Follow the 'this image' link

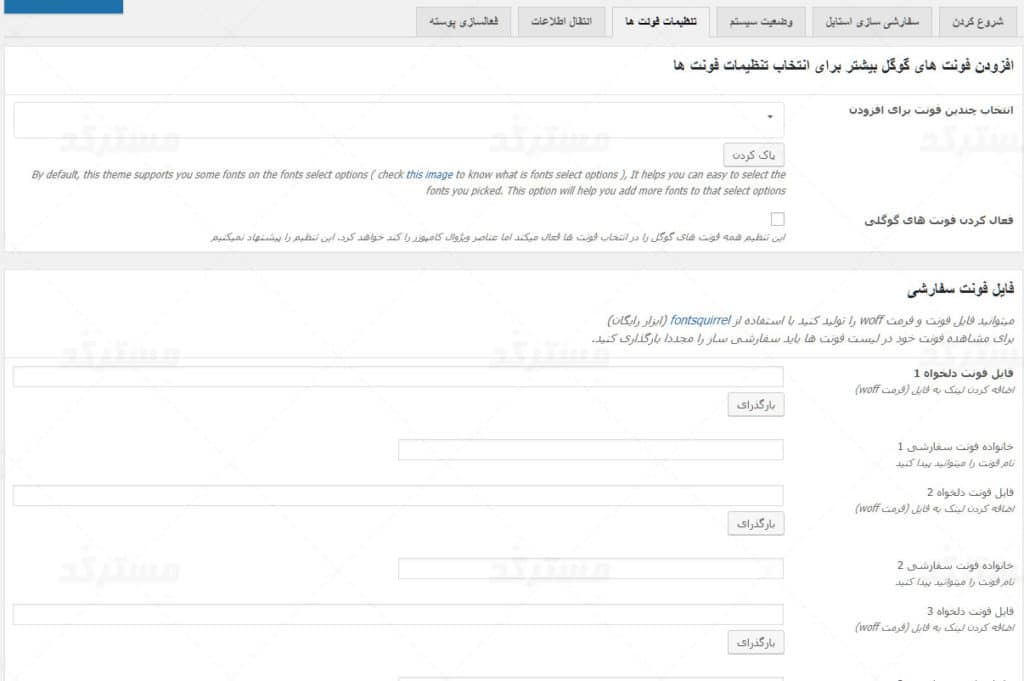coord(428,174)
